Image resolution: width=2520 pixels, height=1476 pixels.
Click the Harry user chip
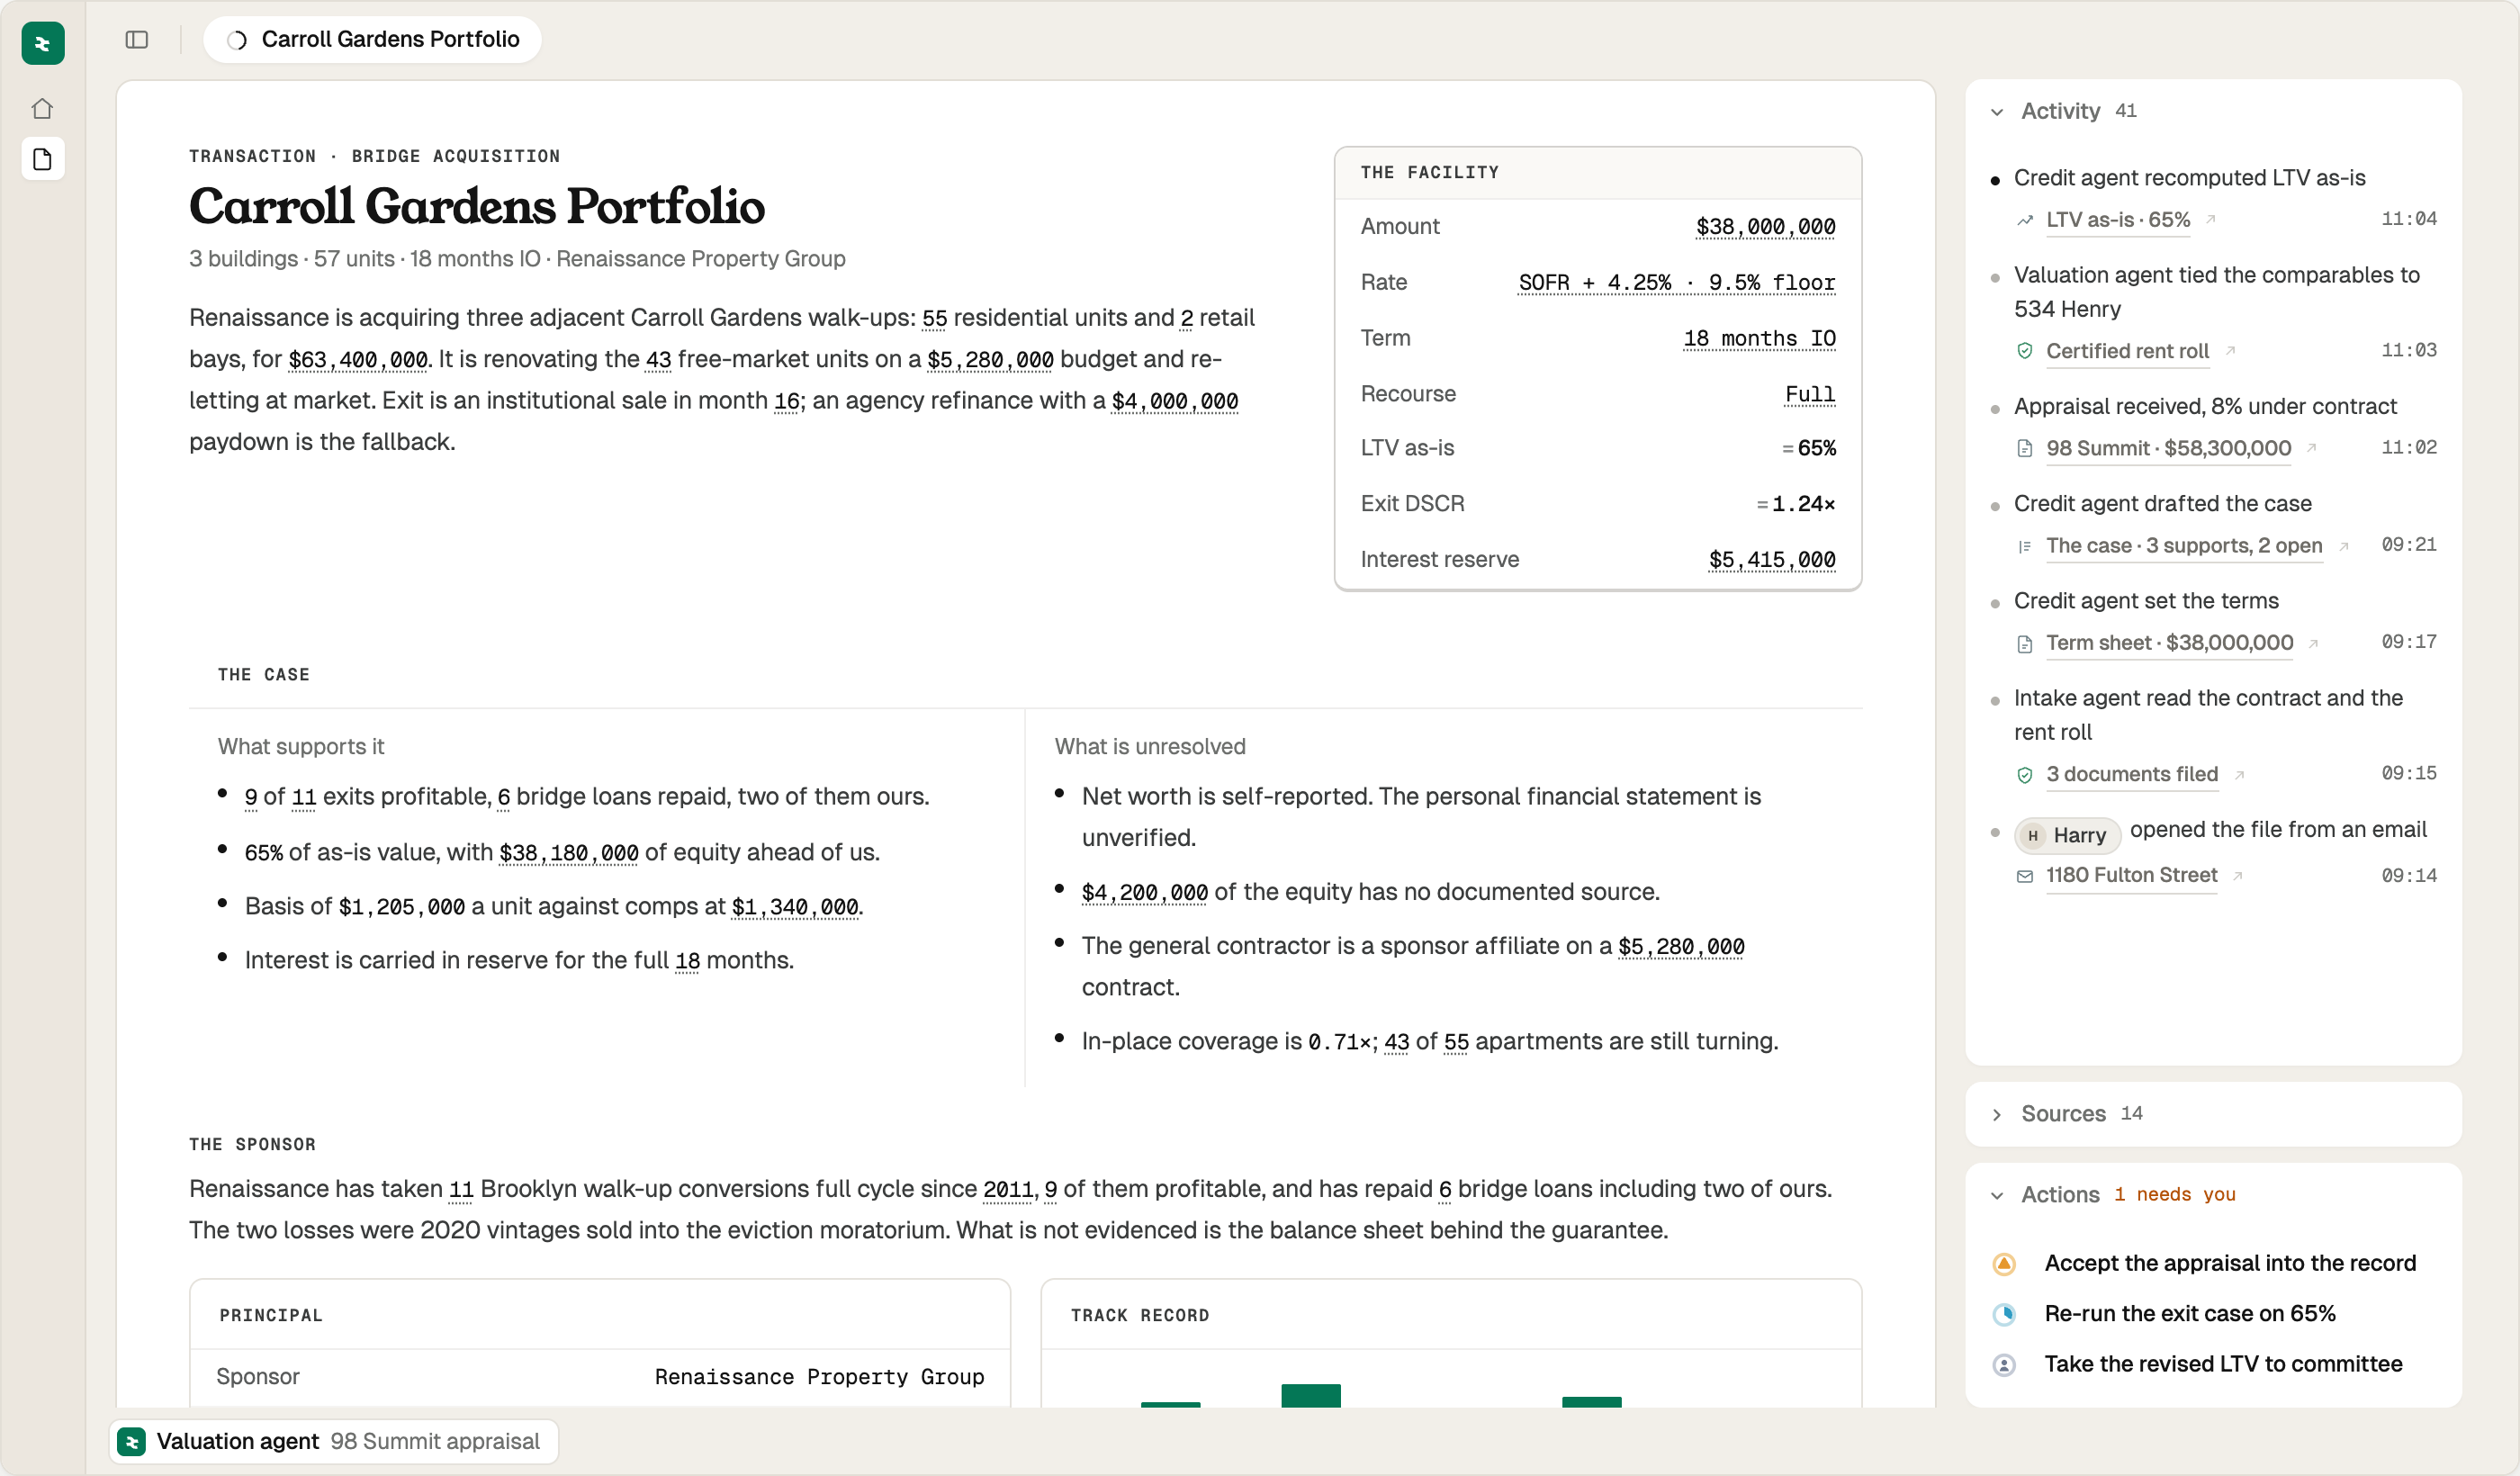(x=2067, y=835)
